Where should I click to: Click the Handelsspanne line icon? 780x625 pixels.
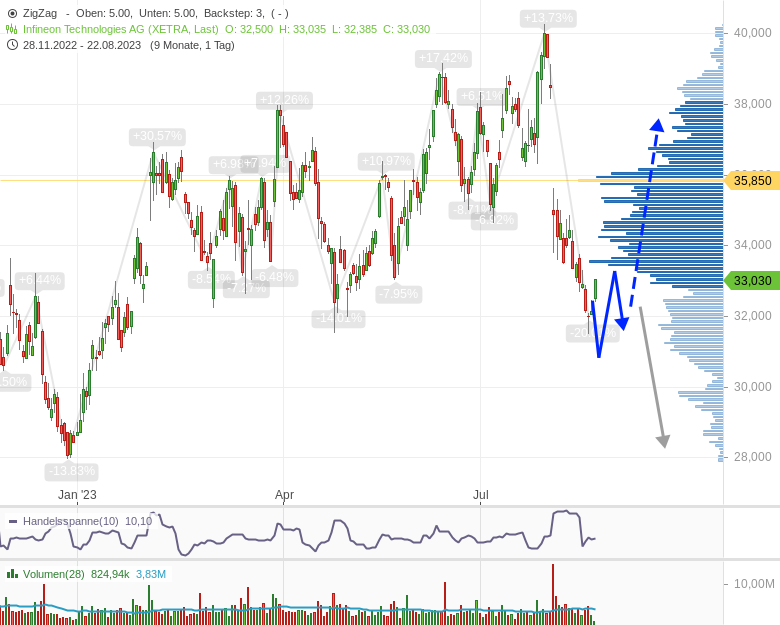click(12, 521)
